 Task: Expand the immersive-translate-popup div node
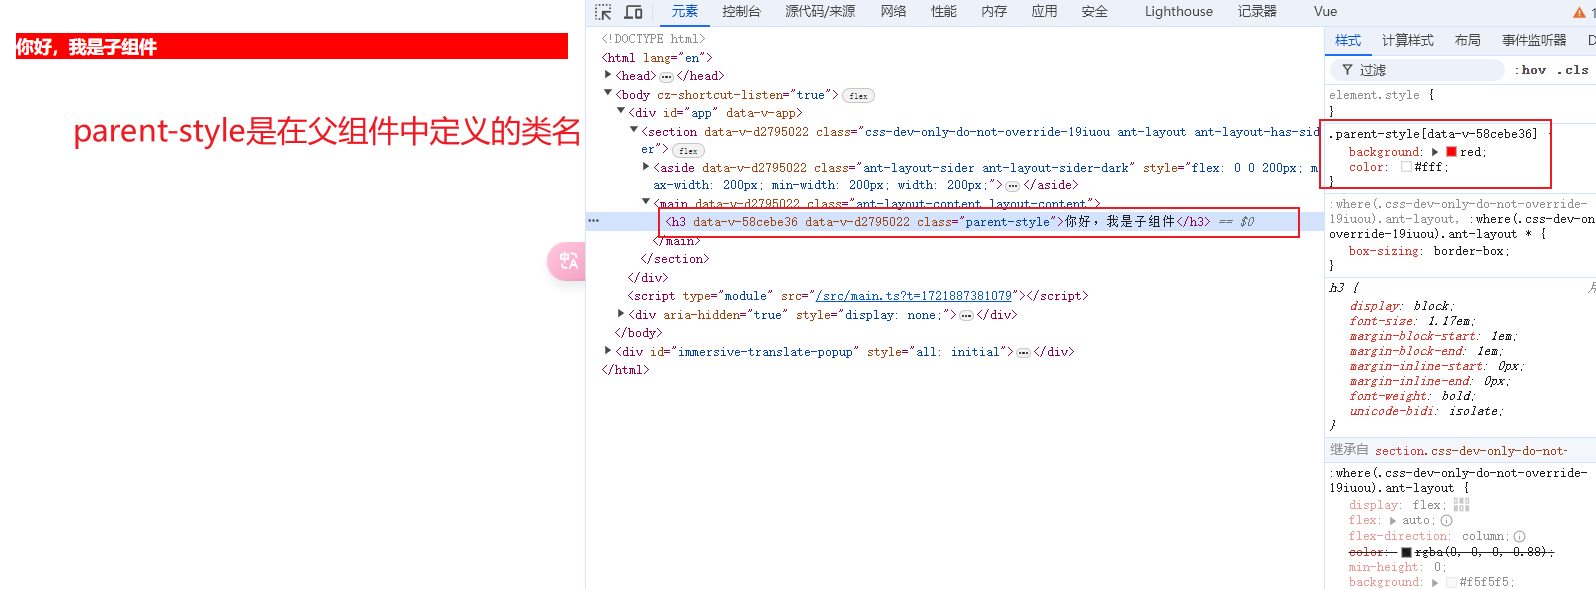click(x=608, y=350)
